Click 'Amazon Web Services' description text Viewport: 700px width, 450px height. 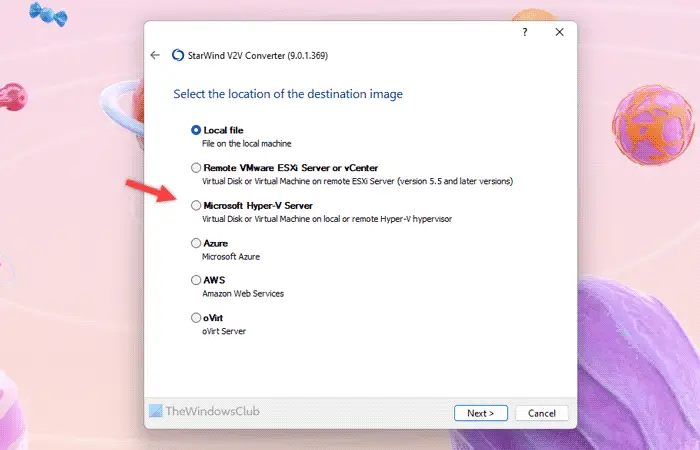point(243,294)
